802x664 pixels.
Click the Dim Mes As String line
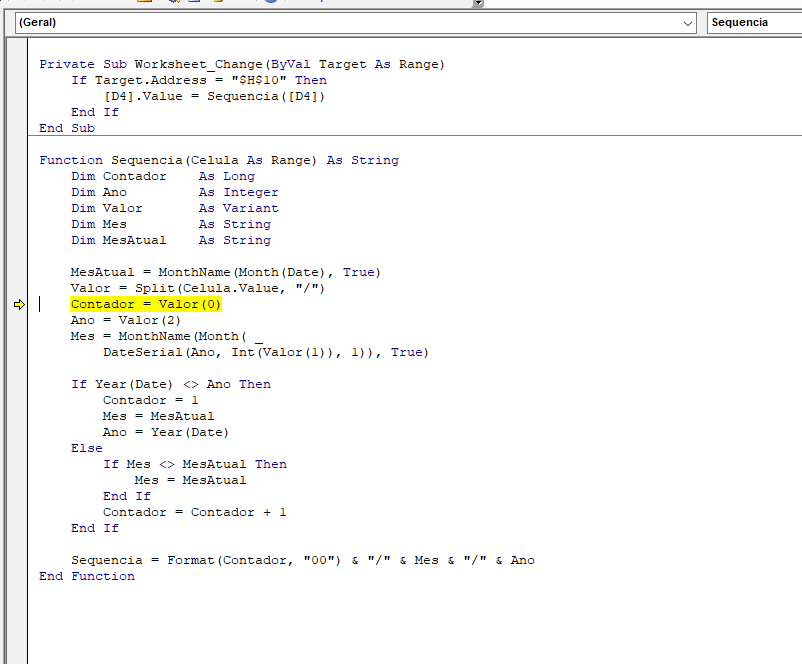pos(171,224)
